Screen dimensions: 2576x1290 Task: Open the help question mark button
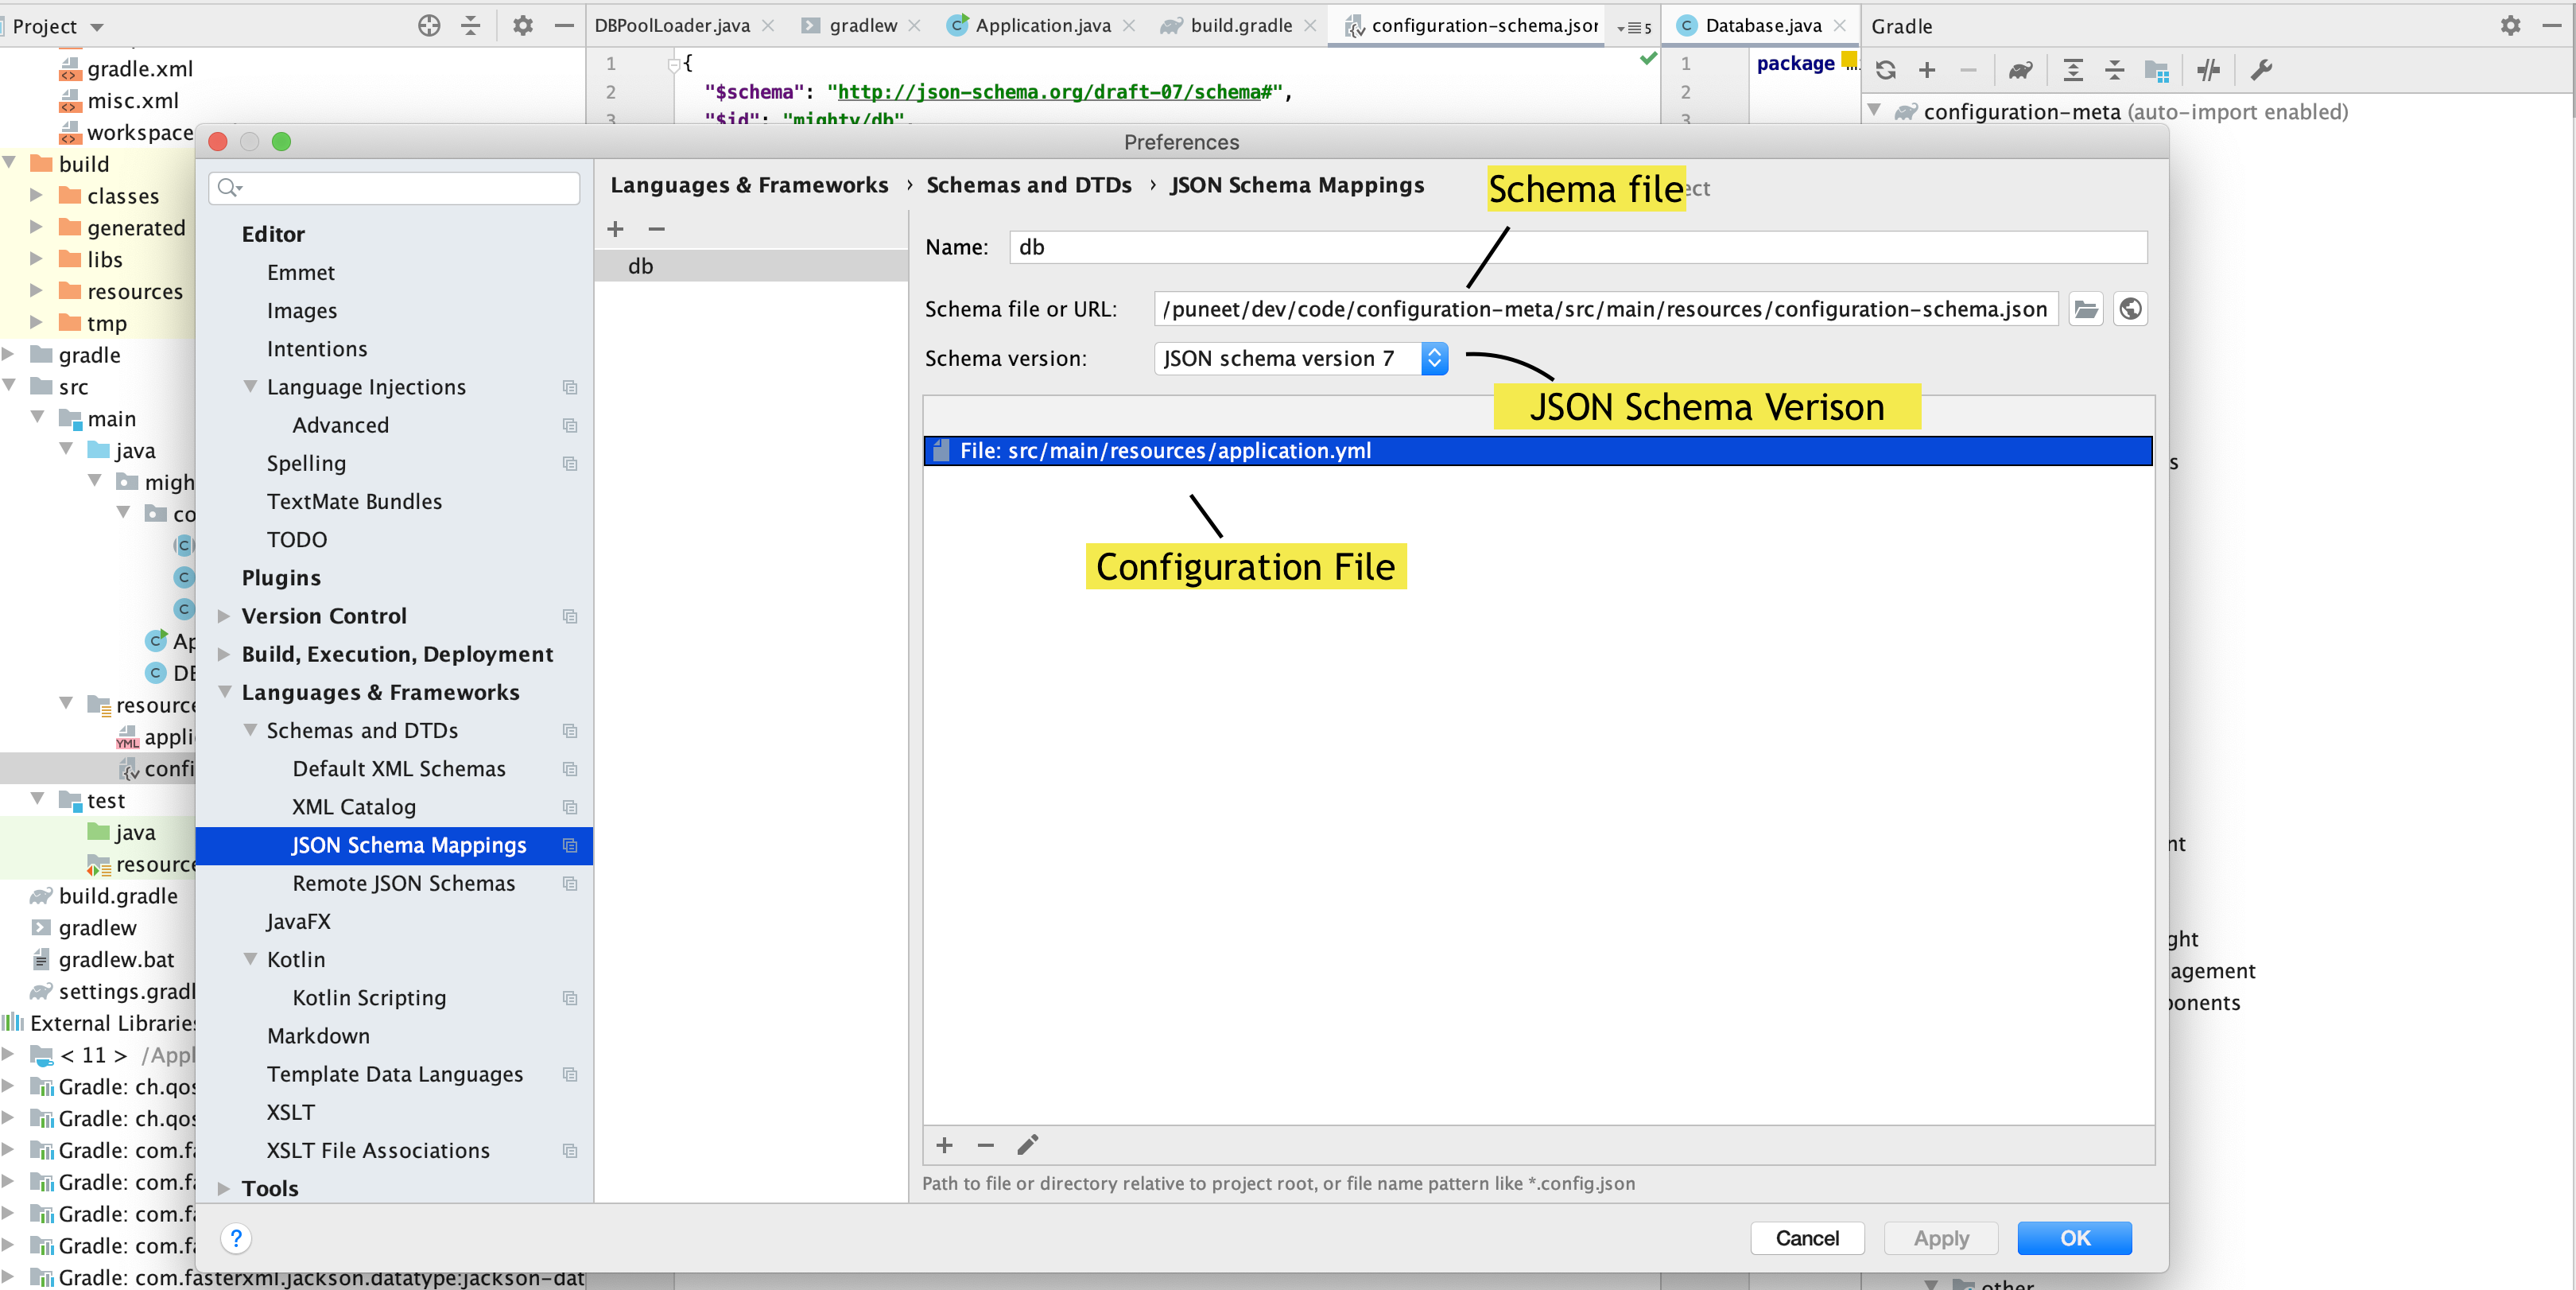236,1238
